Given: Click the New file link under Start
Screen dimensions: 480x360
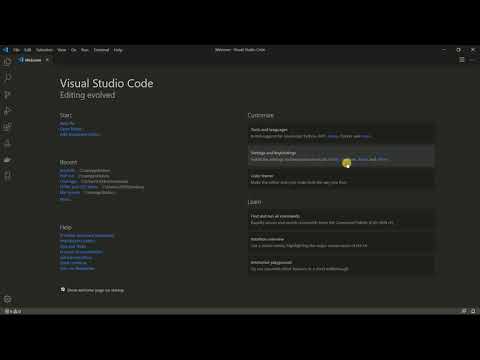Looking at the screenshot, I should coord(67,123).
